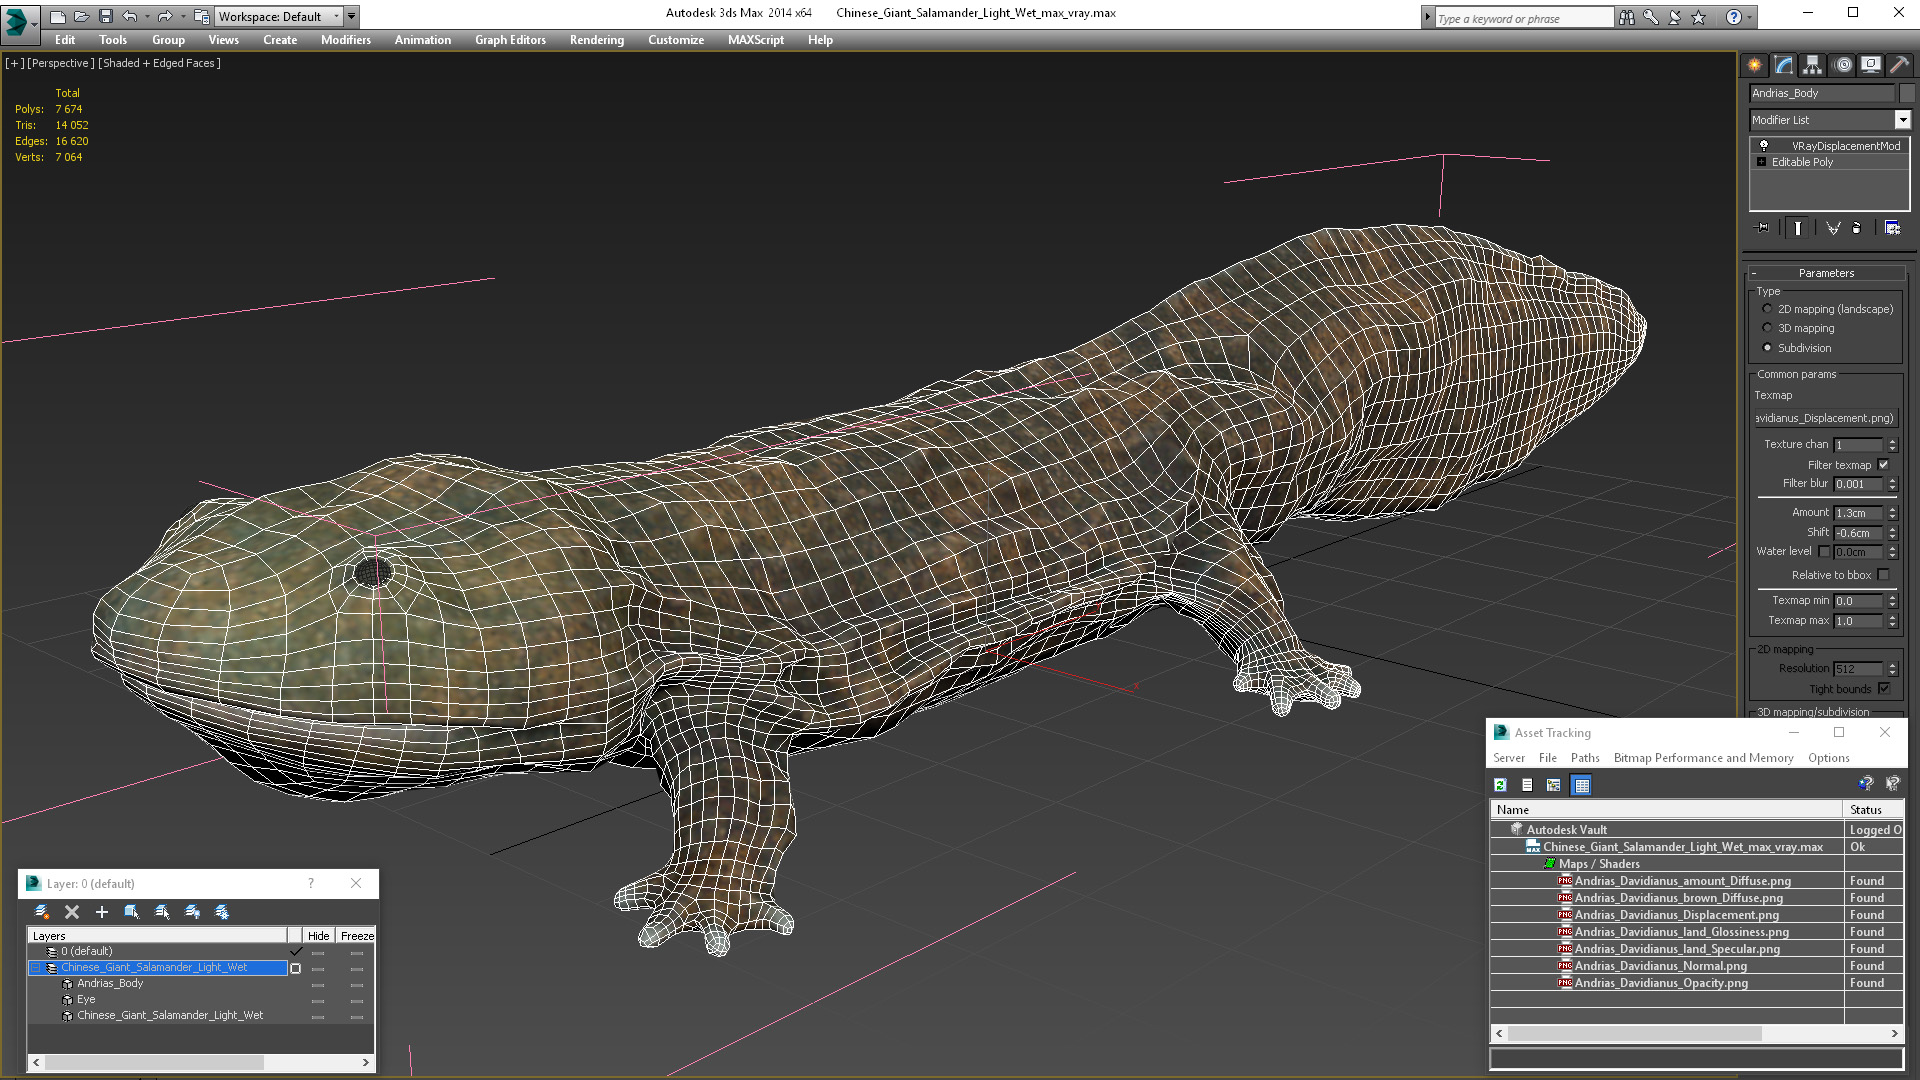Image resolution: width=1920 pixels, height=1080 pixels.
Task: Click Tree View icon in Asset Tracking
Action: (1554, 785)
